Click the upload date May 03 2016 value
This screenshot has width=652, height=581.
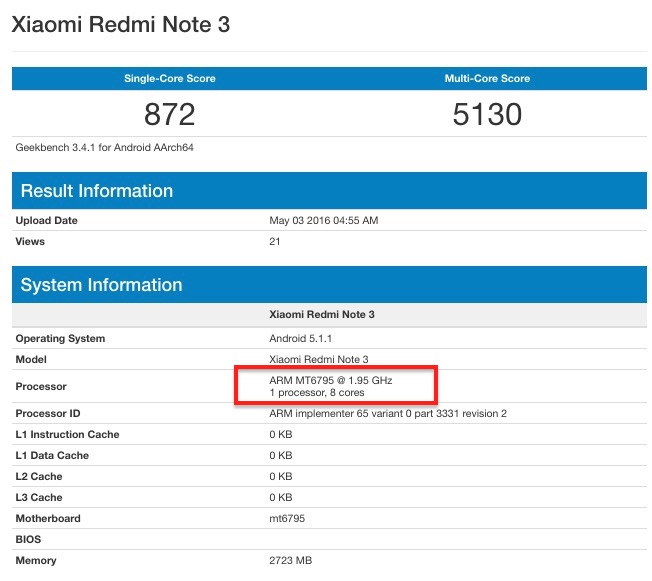pyautogui.click(x=324, y=221)
